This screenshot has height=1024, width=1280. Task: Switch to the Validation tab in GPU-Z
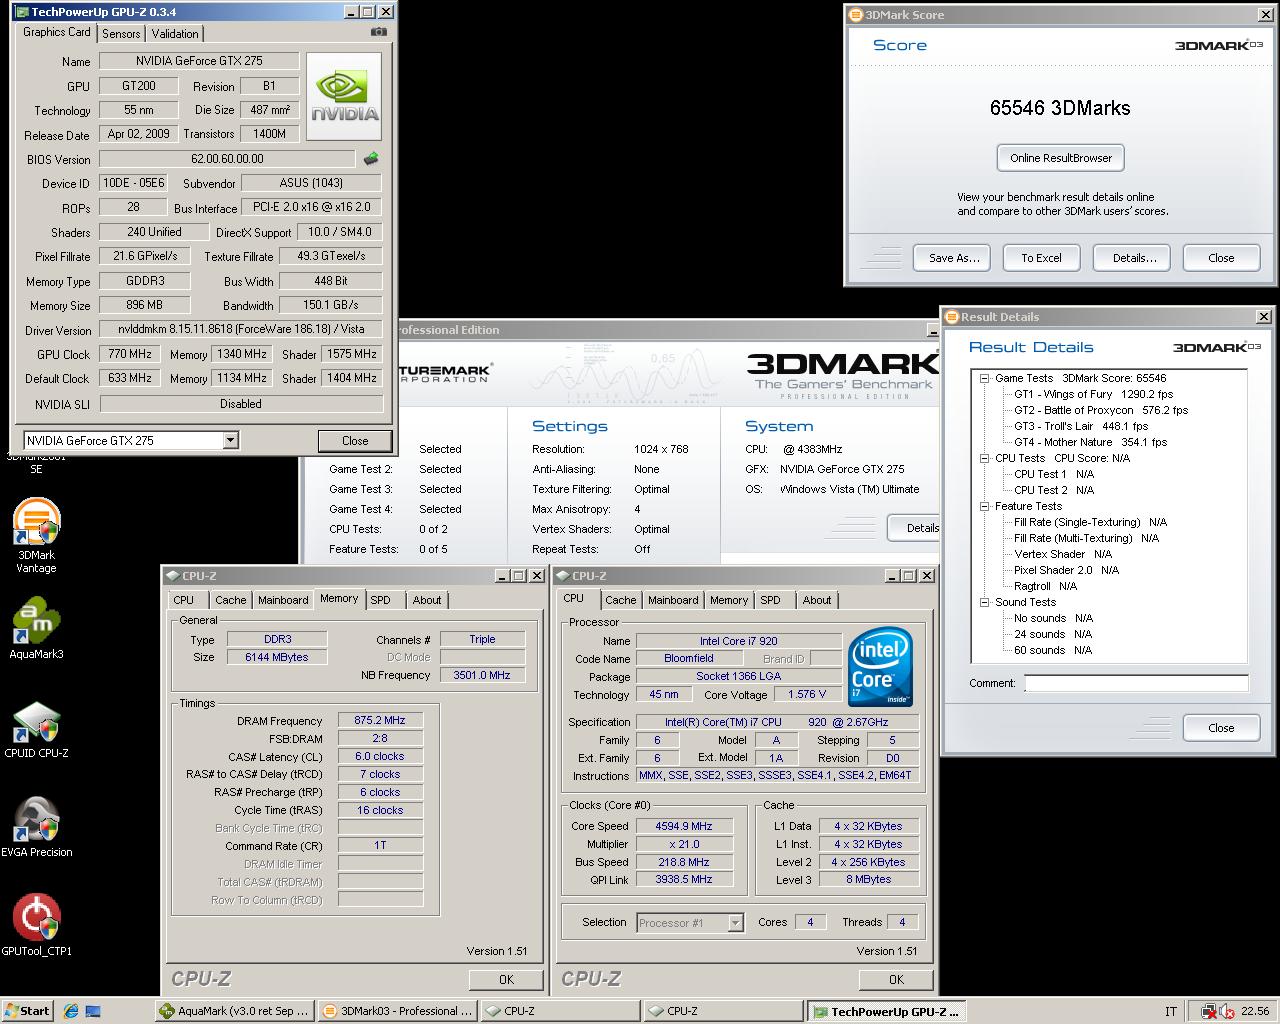click(175, 33)
